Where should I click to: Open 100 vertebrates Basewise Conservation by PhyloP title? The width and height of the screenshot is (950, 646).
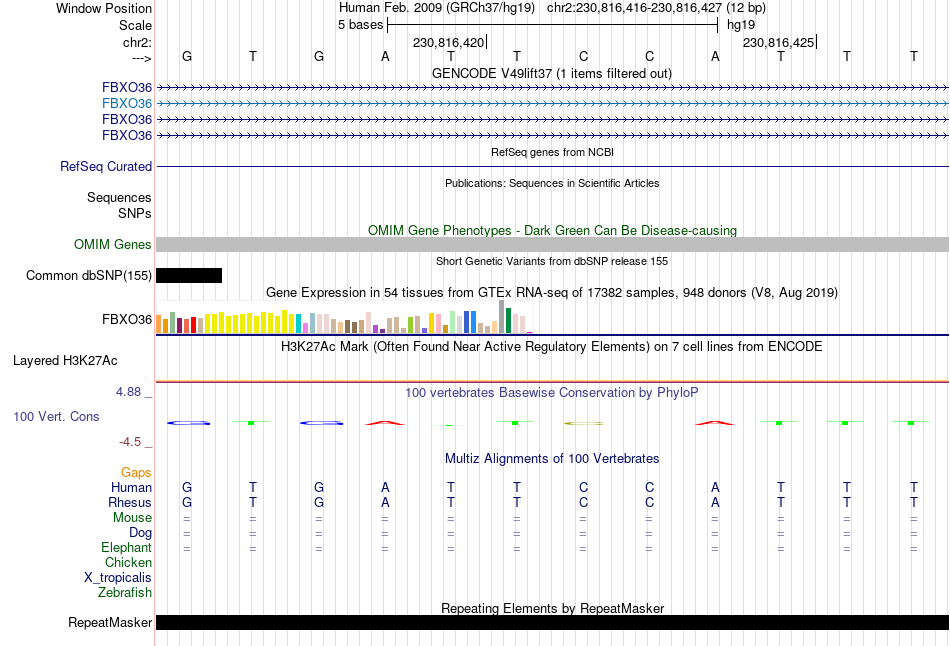coord(552,393)
